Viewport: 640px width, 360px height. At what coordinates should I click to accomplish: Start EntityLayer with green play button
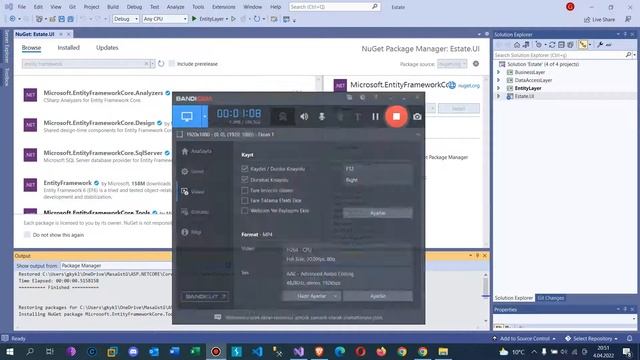pyautogui.click(x=194, y=19)
